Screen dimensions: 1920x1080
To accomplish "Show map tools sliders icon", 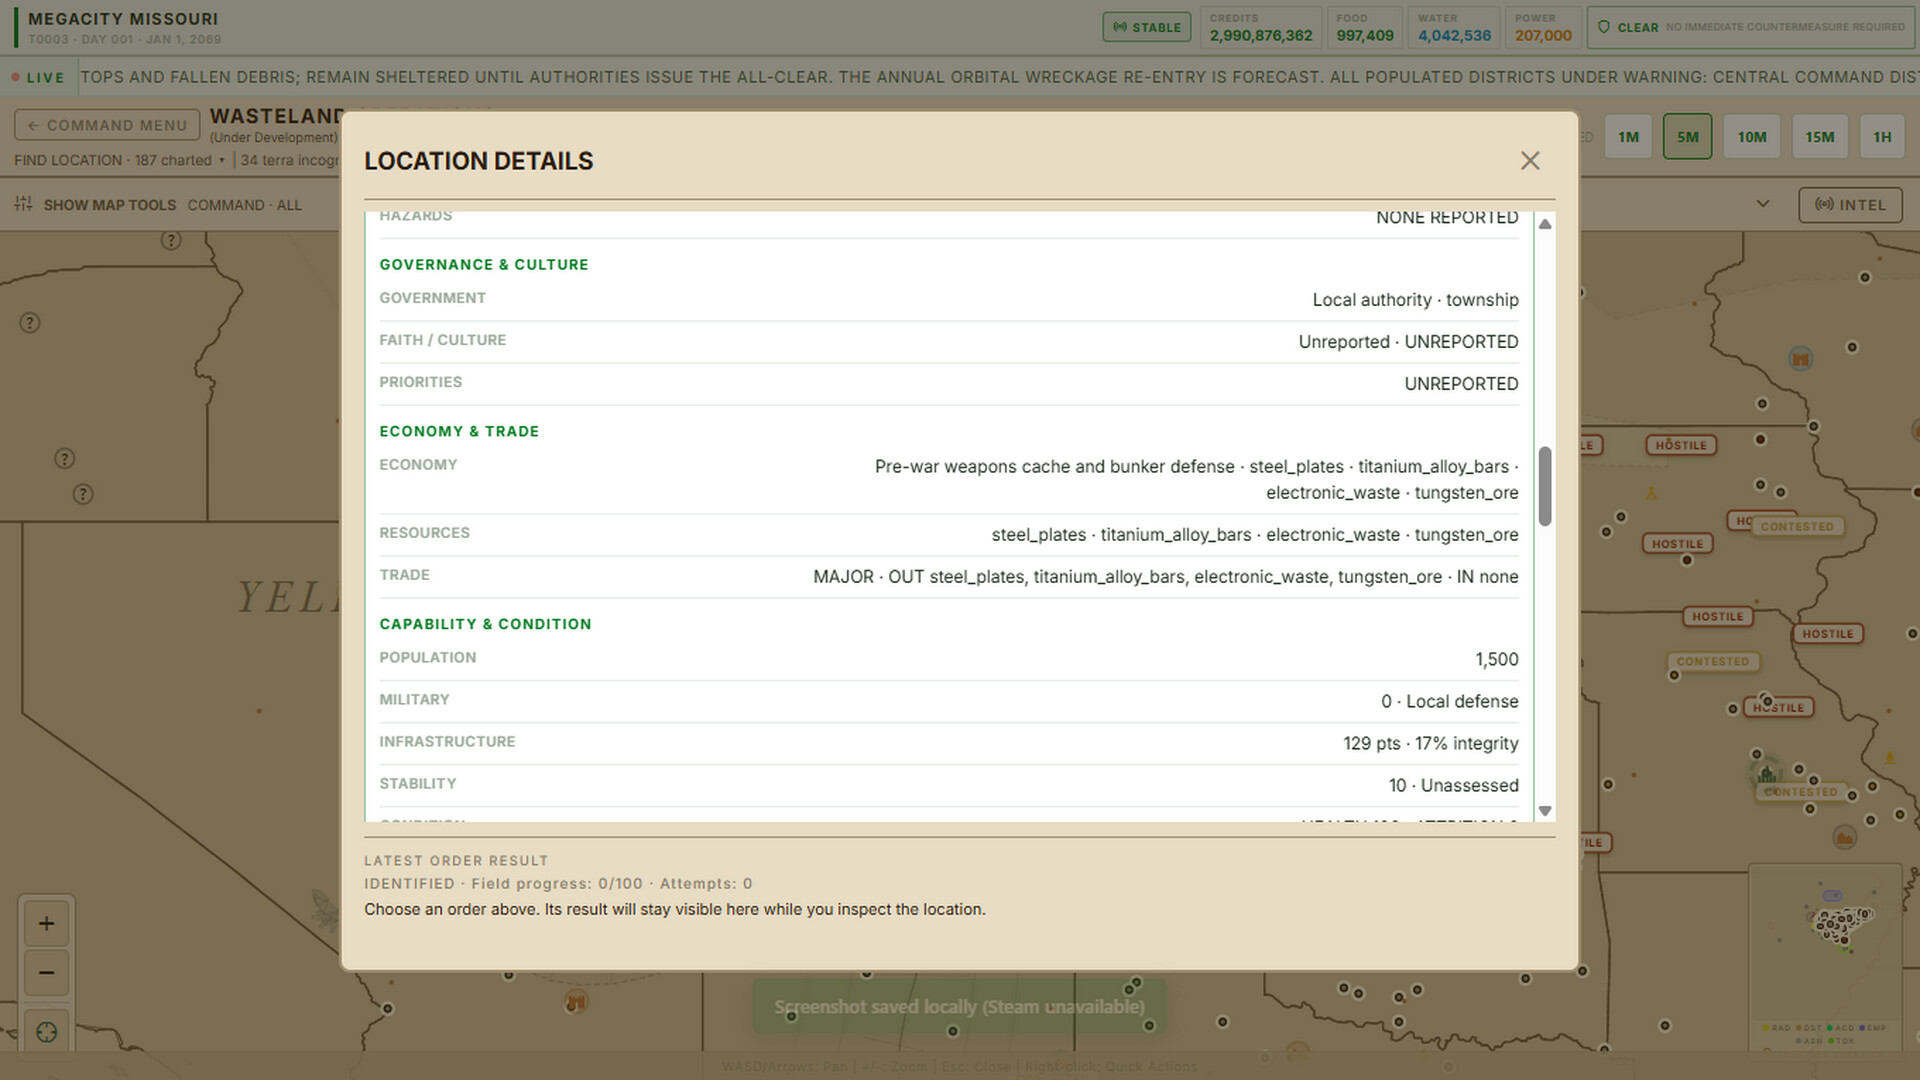I will [x=23, y=204].
